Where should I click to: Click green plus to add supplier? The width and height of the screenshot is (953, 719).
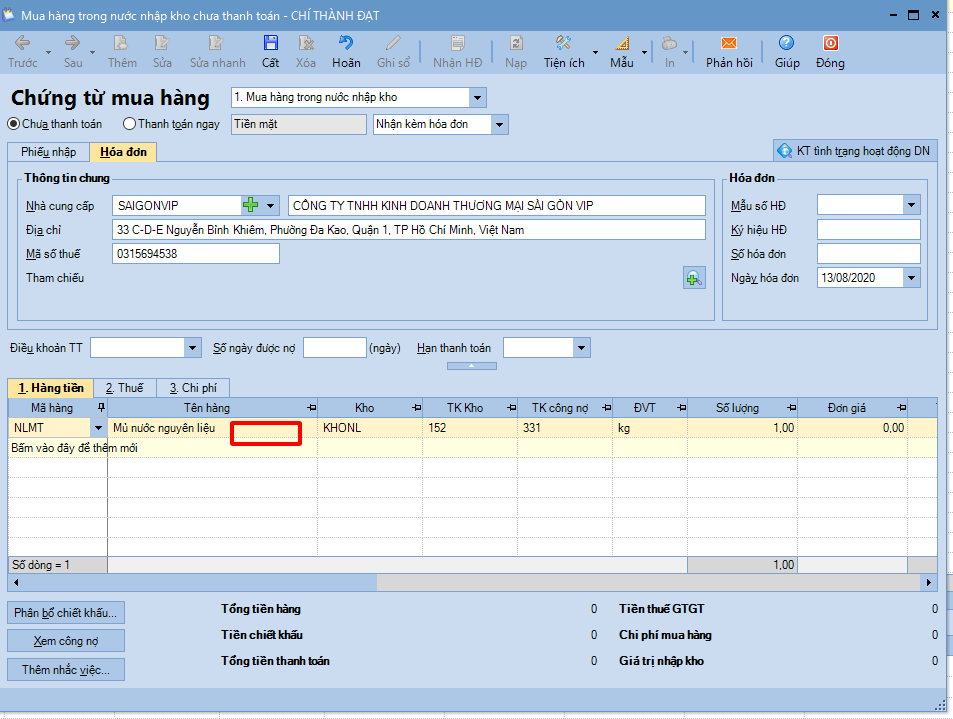pyautogui.click(x=251, y=205)
